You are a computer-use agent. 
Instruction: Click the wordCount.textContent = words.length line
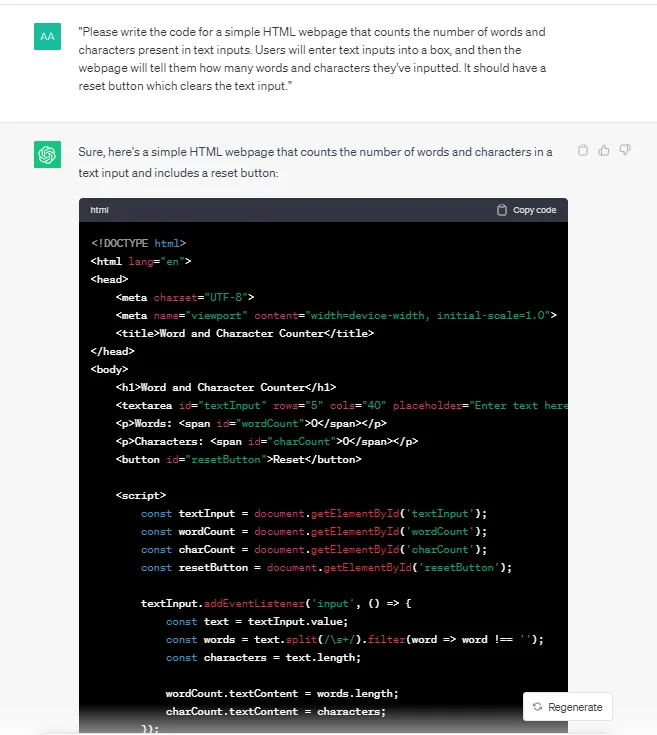[x=282, y=693]
